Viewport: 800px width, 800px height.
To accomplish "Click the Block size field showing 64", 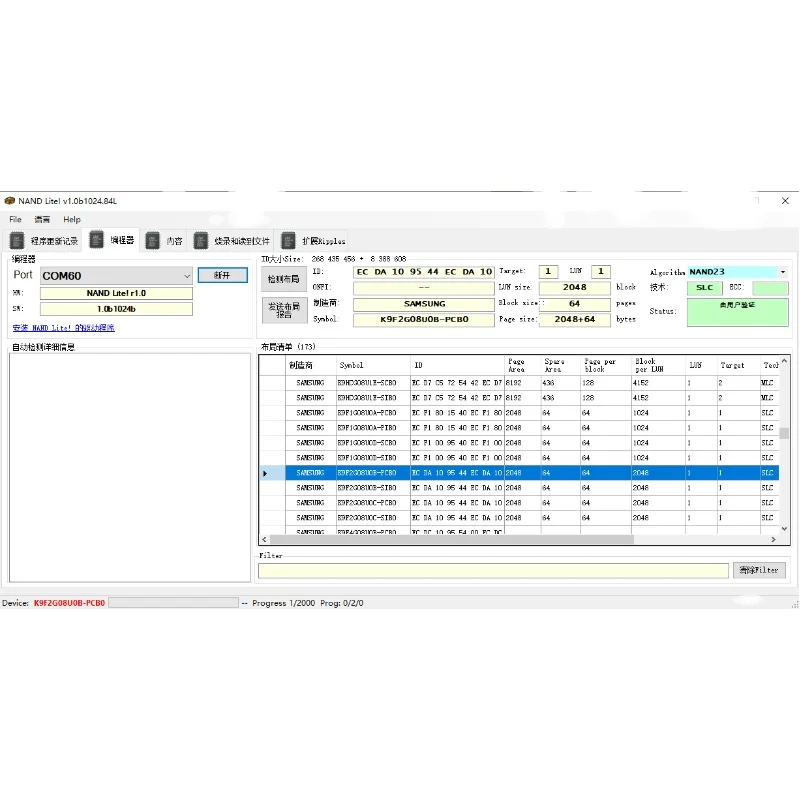I will click(x=574, y=304).
